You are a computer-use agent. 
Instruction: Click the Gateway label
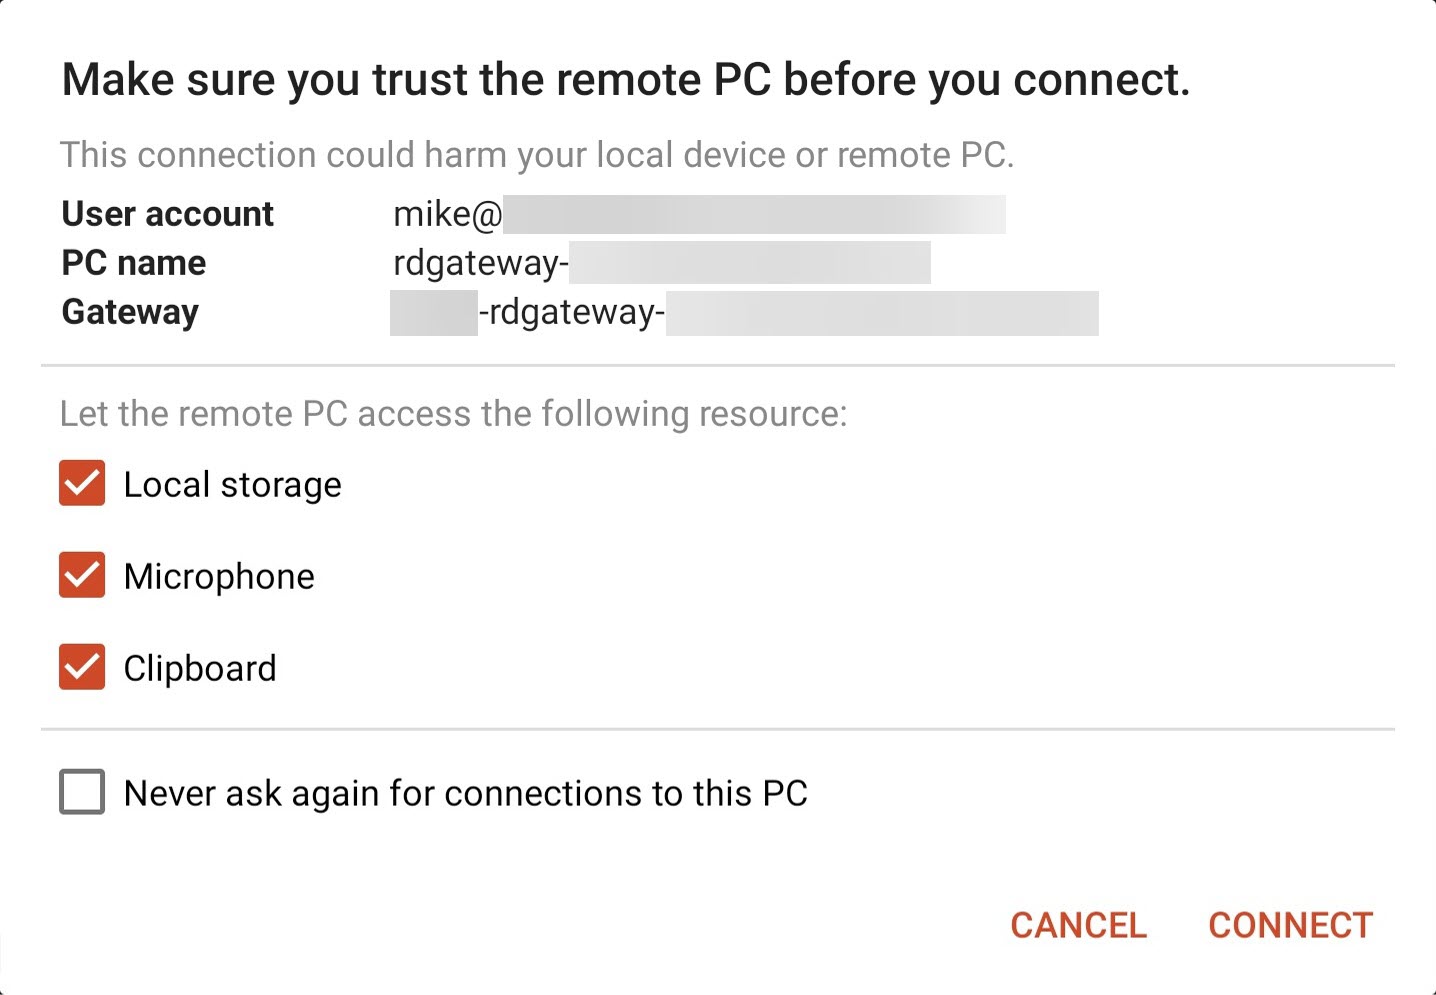(x=129, y=311)
